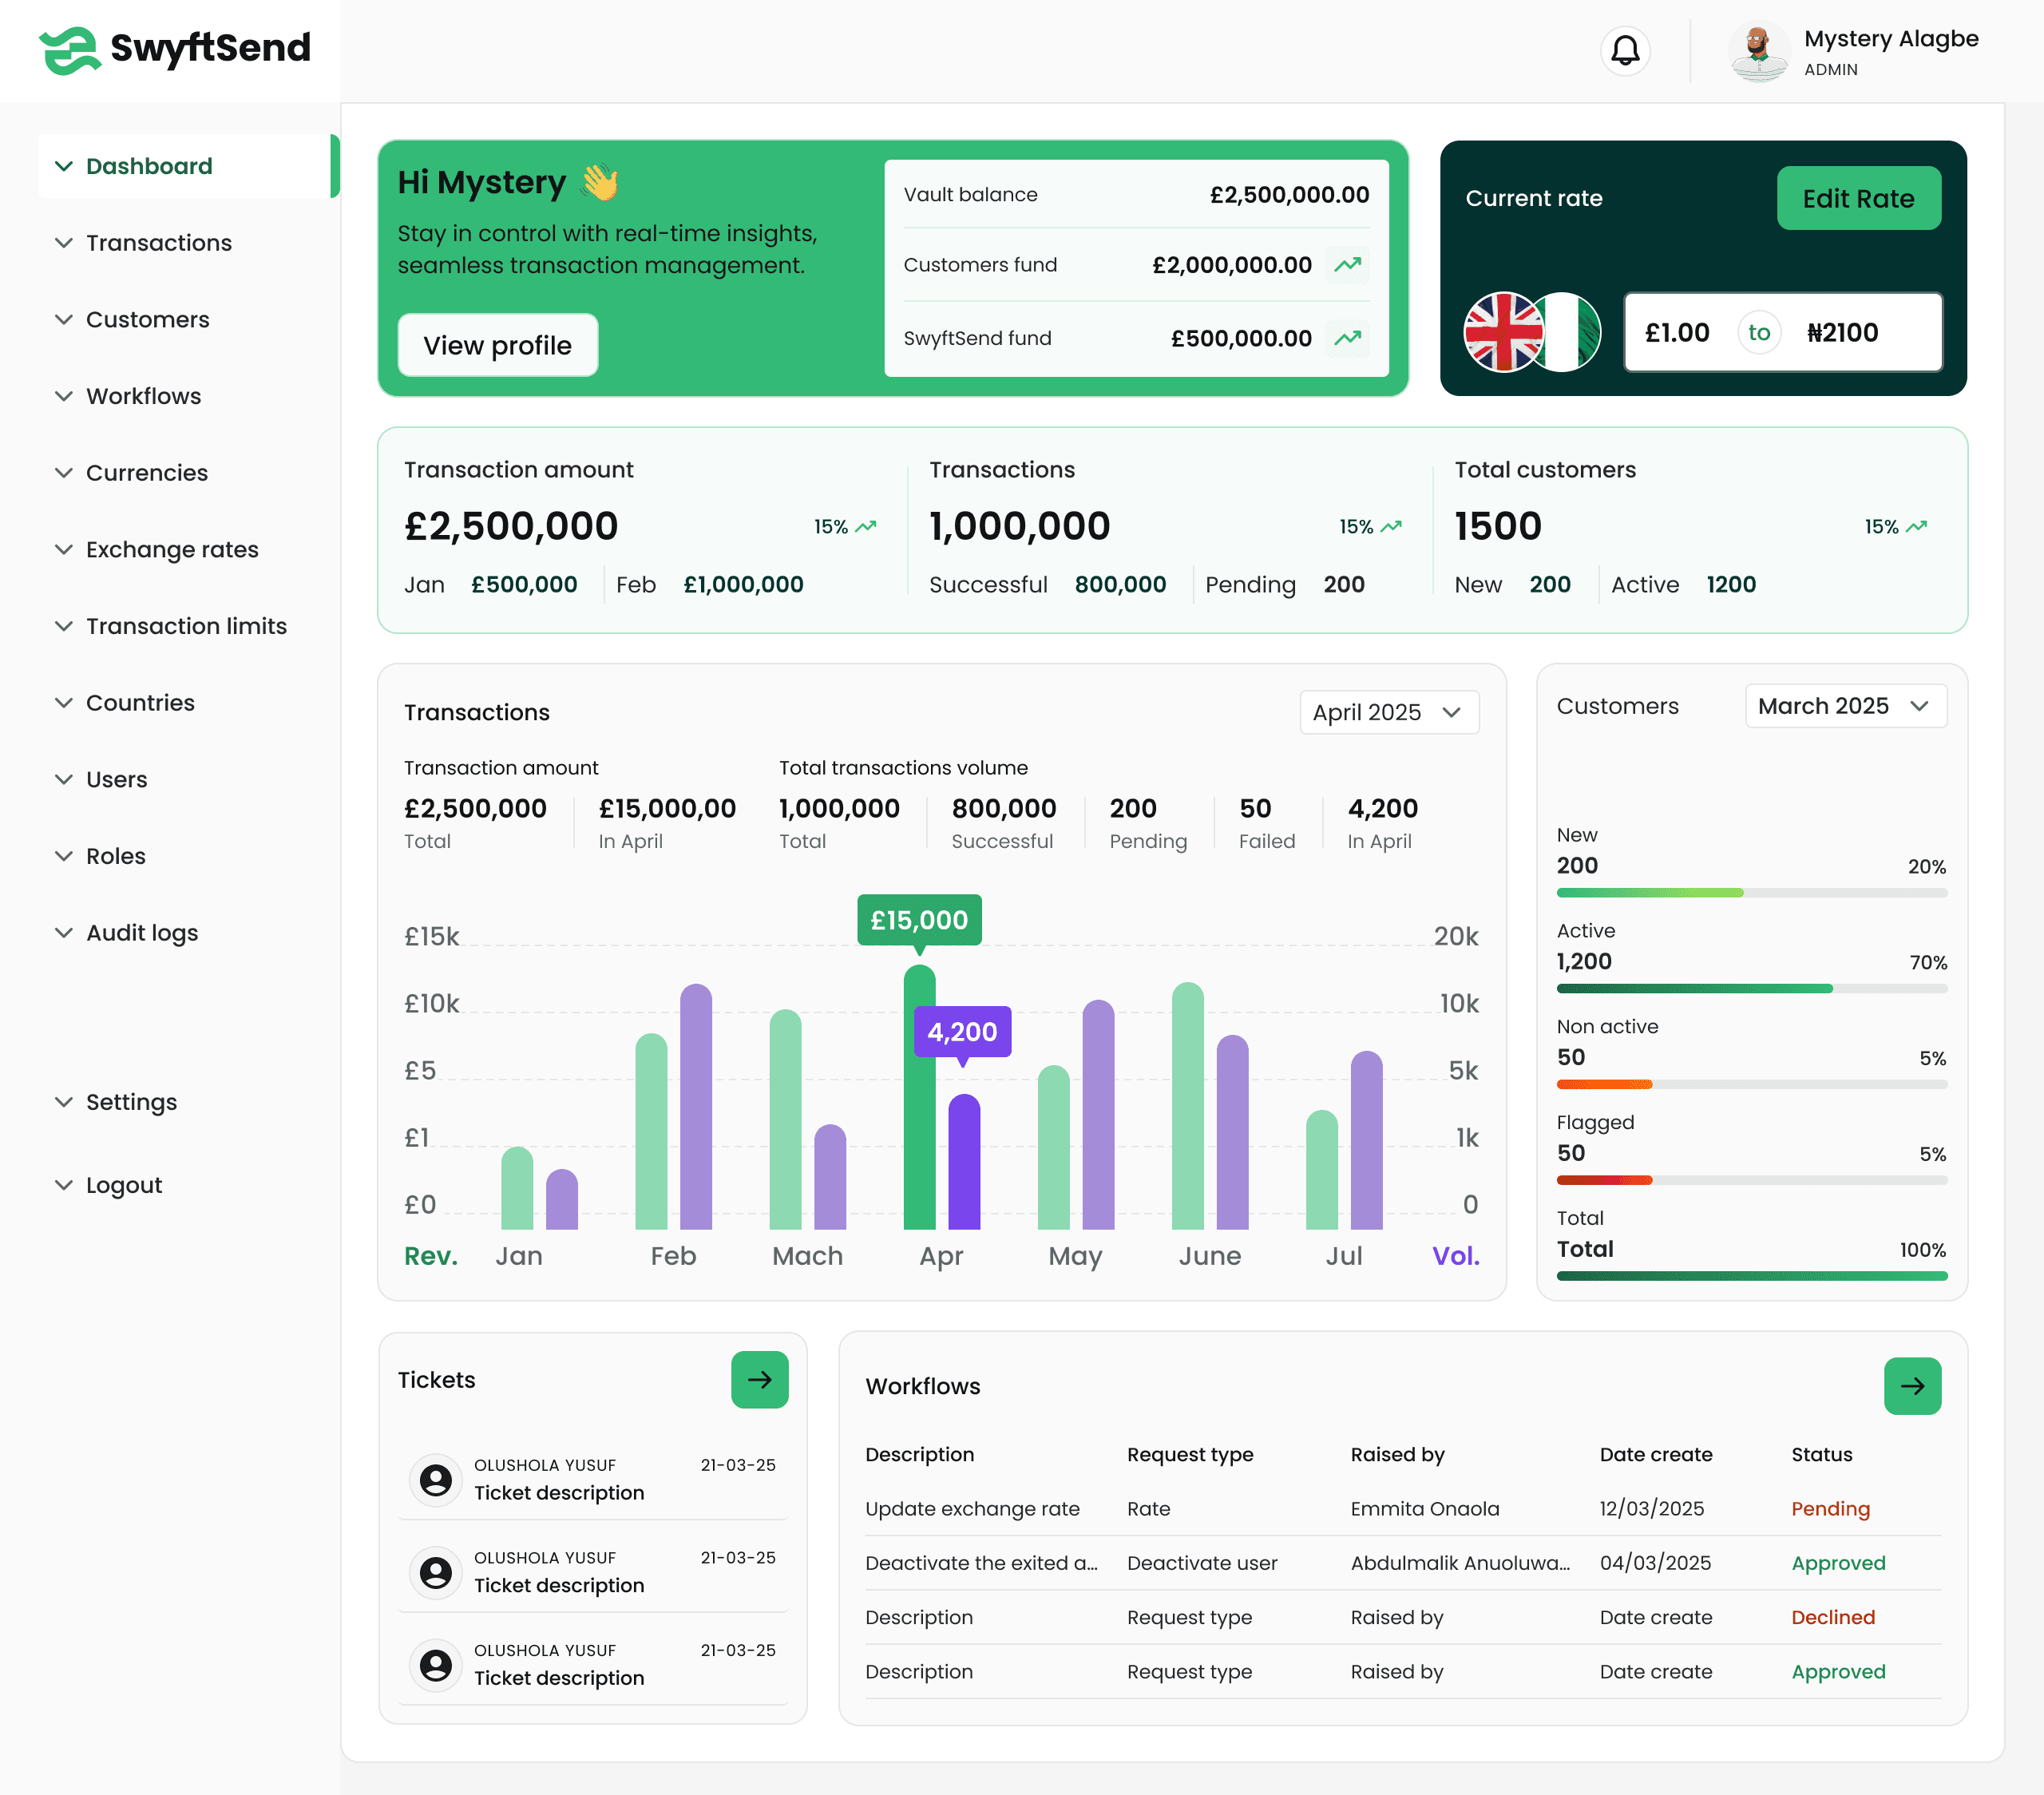The width and height of the screenshot is (2044, 1795).
Task: Click the UK and Nigeria flags icon
Action: [x=1531, y=332]
